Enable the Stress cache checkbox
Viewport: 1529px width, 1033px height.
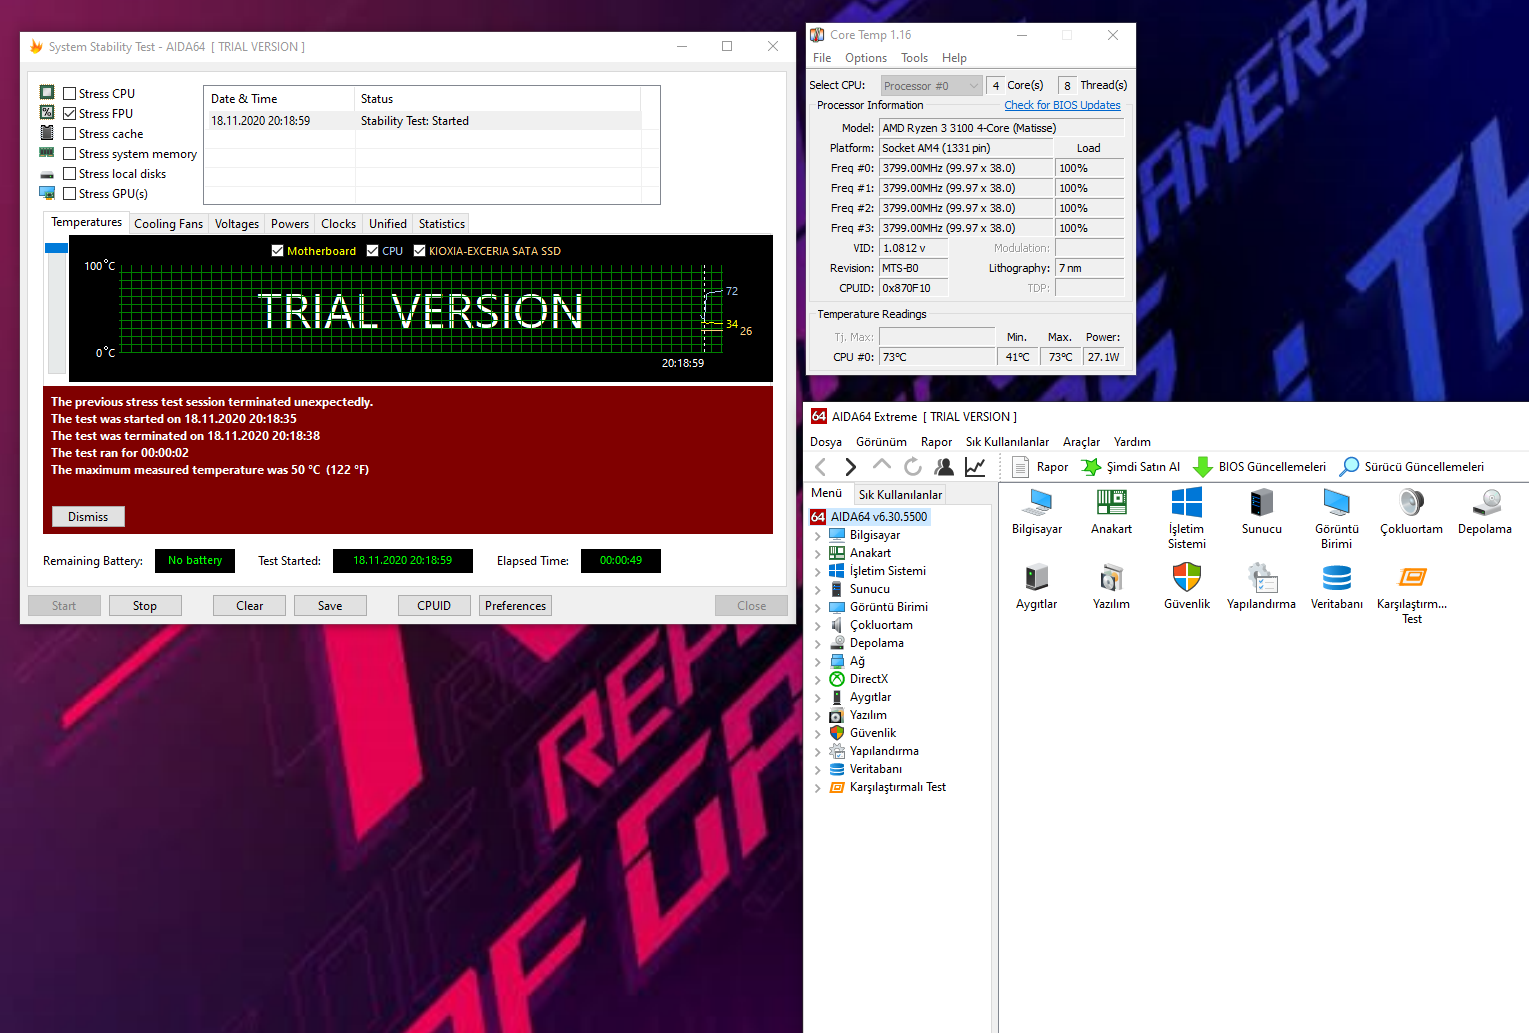70,134
